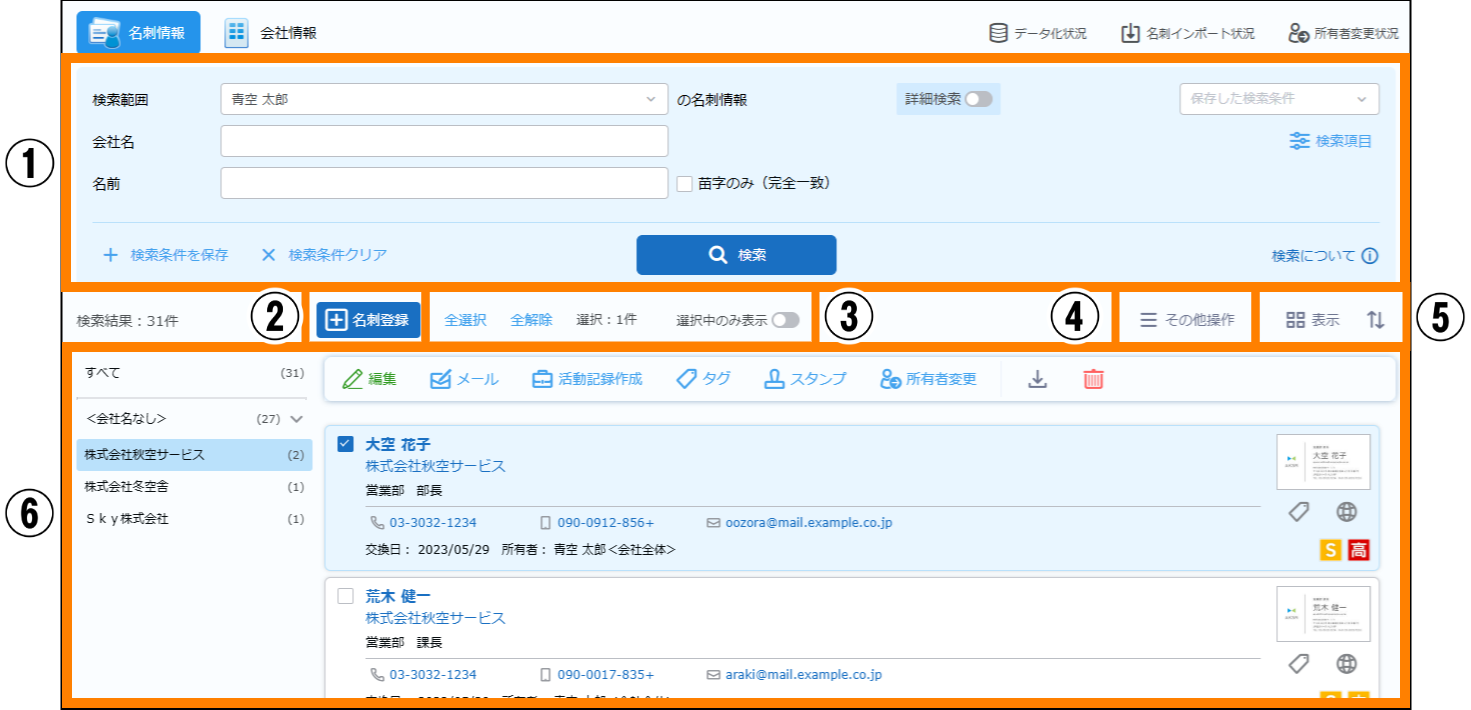Click the download icon in action toolbar

coord(1038,380)
